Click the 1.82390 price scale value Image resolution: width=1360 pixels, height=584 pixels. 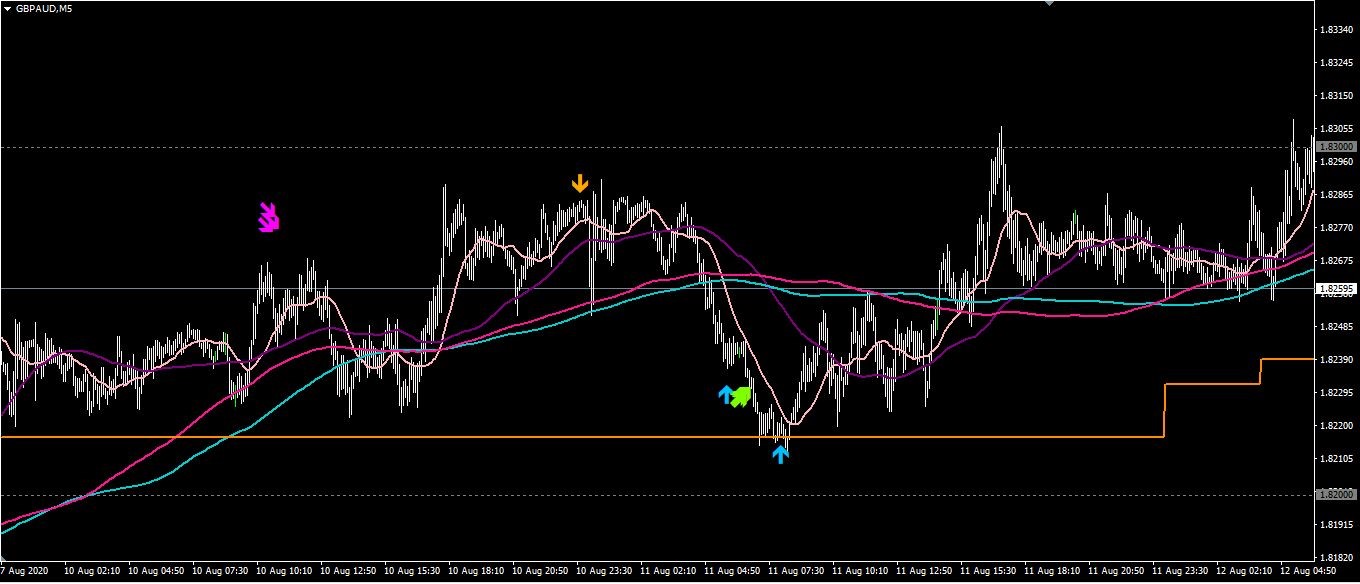click(1337, 360)
